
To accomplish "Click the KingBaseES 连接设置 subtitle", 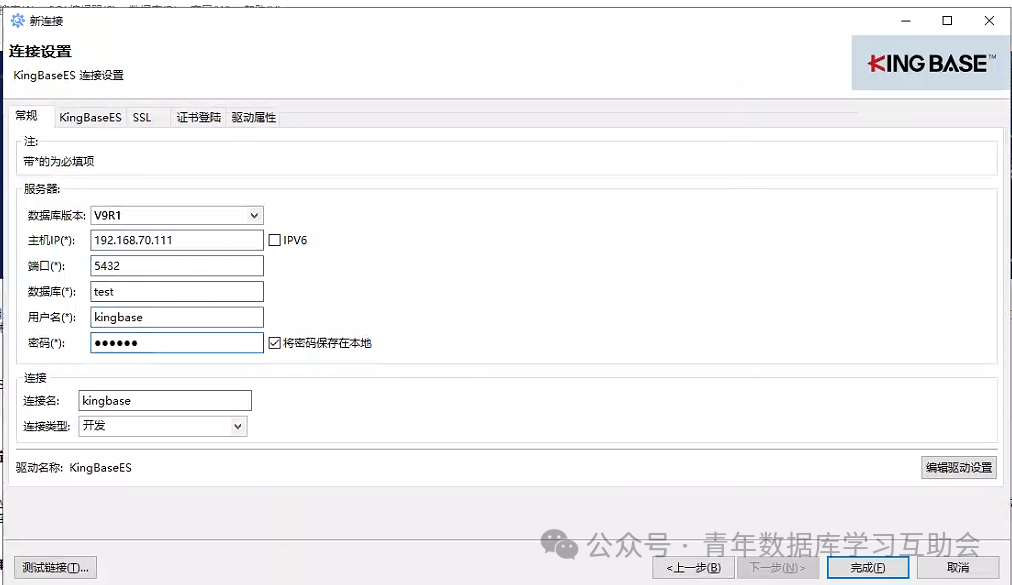I will 68,76.
